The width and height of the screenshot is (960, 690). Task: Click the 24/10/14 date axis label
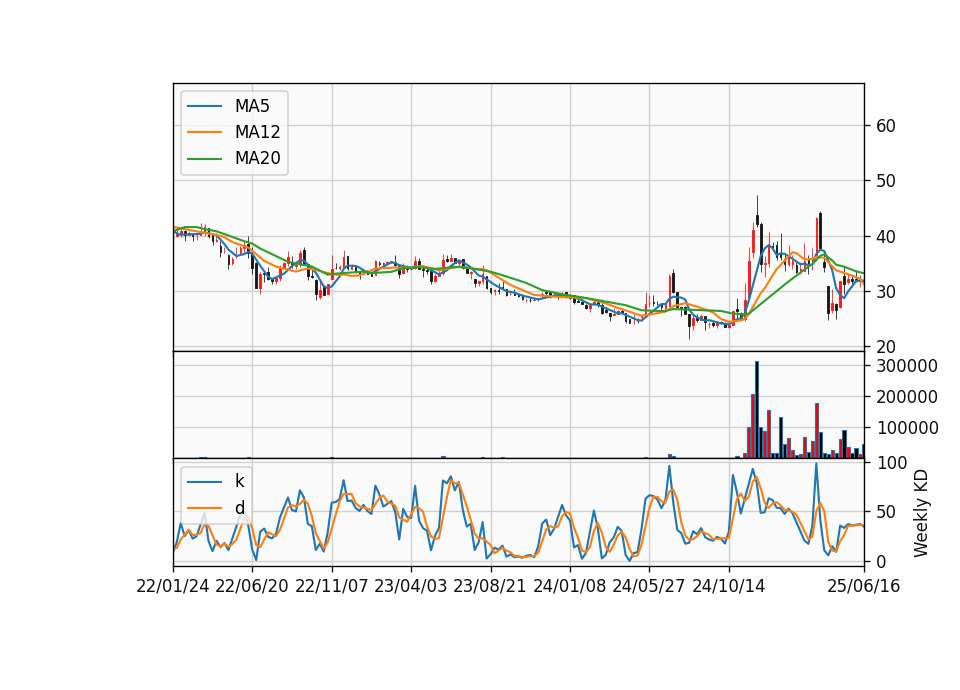click(x=729, y=586)
